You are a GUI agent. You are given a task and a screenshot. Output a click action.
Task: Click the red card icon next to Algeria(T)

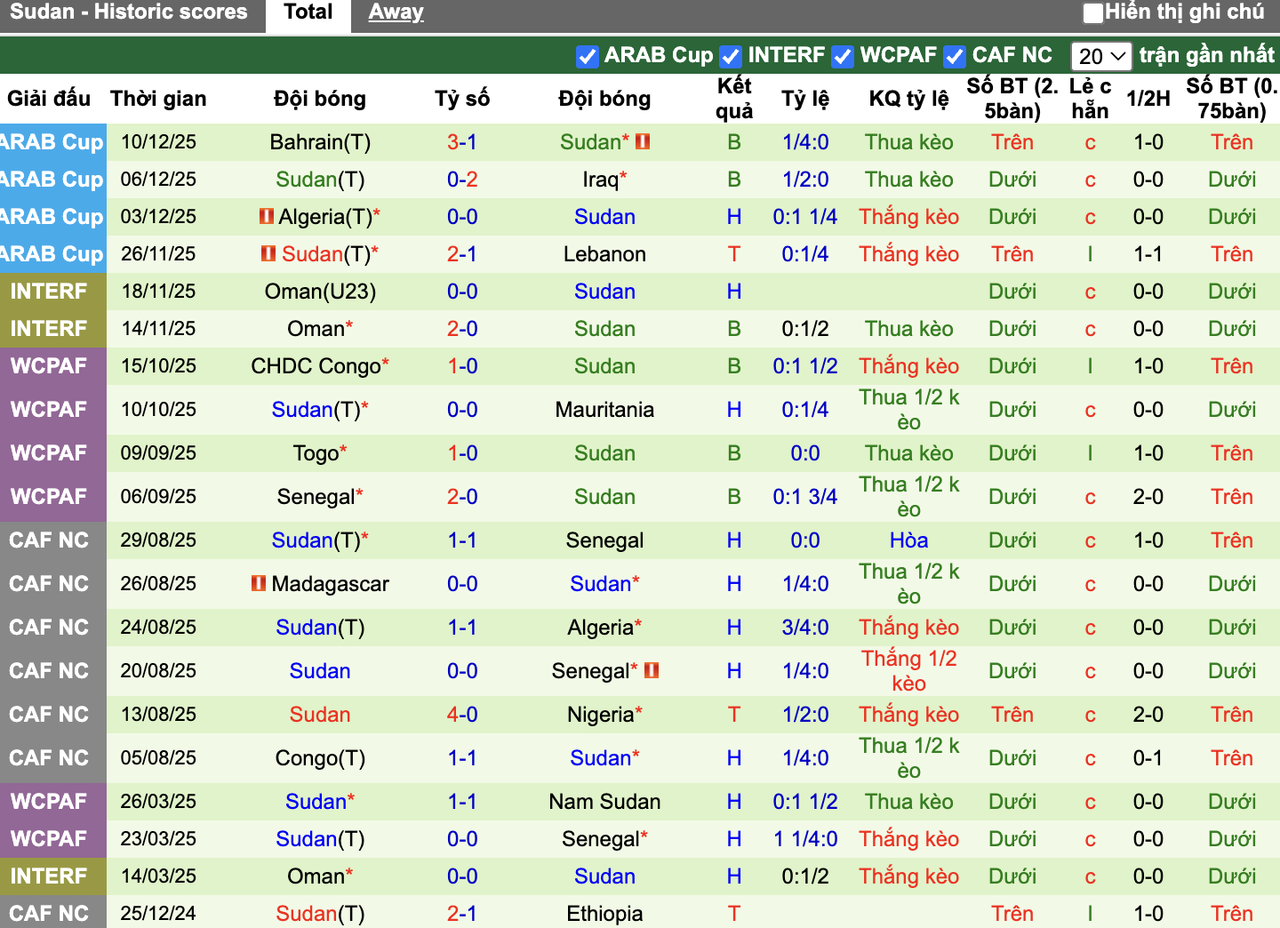pyautogui.click(x=266, y=217)
